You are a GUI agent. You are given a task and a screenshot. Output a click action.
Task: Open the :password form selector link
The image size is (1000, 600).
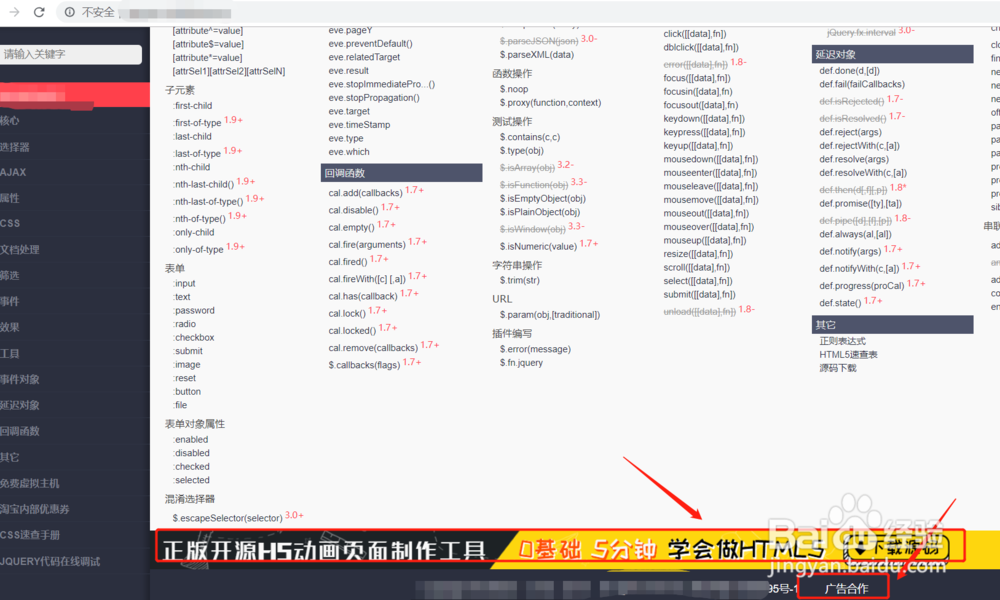(x=194, y=311)
